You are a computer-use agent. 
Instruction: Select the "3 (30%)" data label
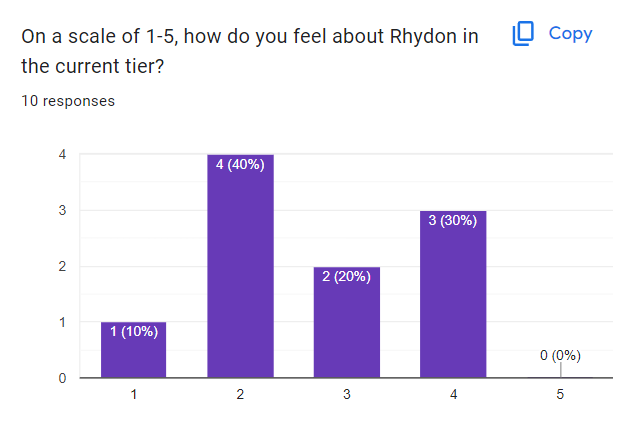pyautogui.click(x=453, y=221)
